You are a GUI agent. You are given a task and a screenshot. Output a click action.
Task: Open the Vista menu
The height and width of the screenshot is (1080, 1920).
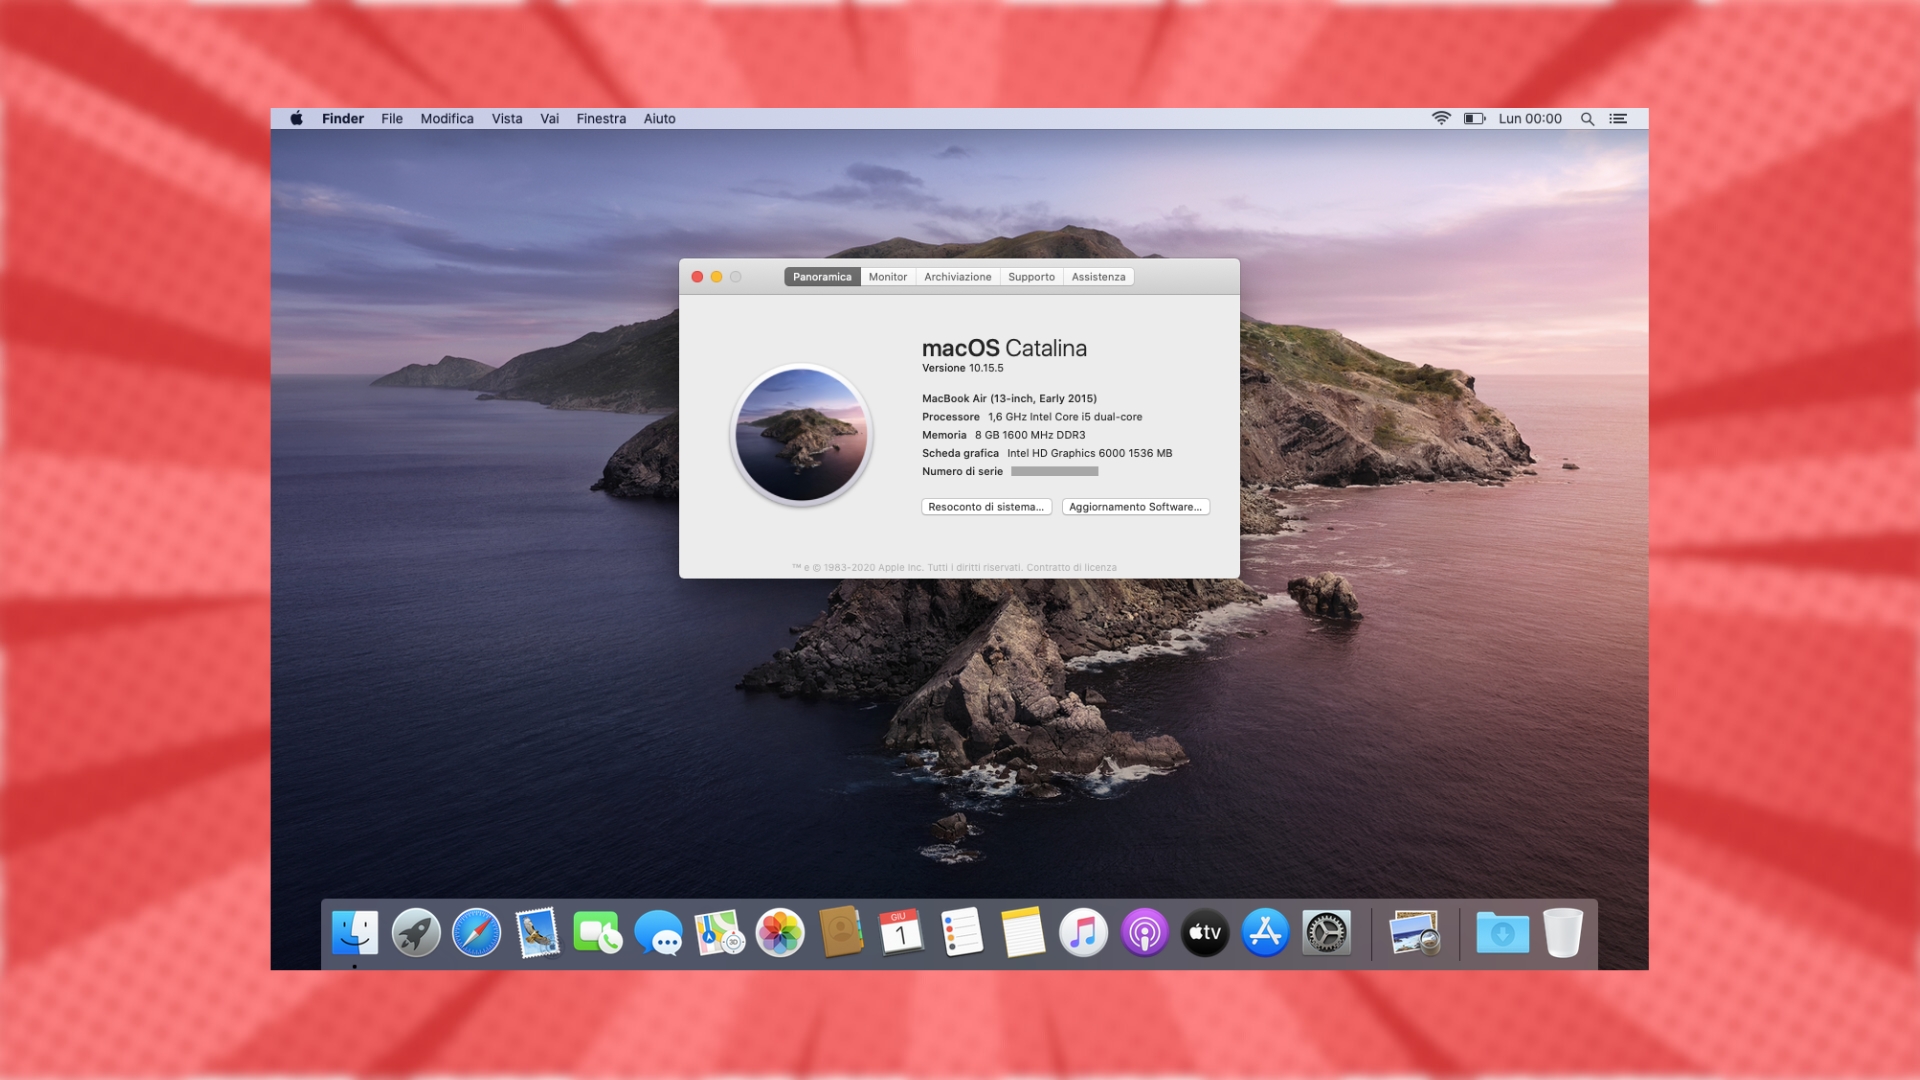pos(507,118)
